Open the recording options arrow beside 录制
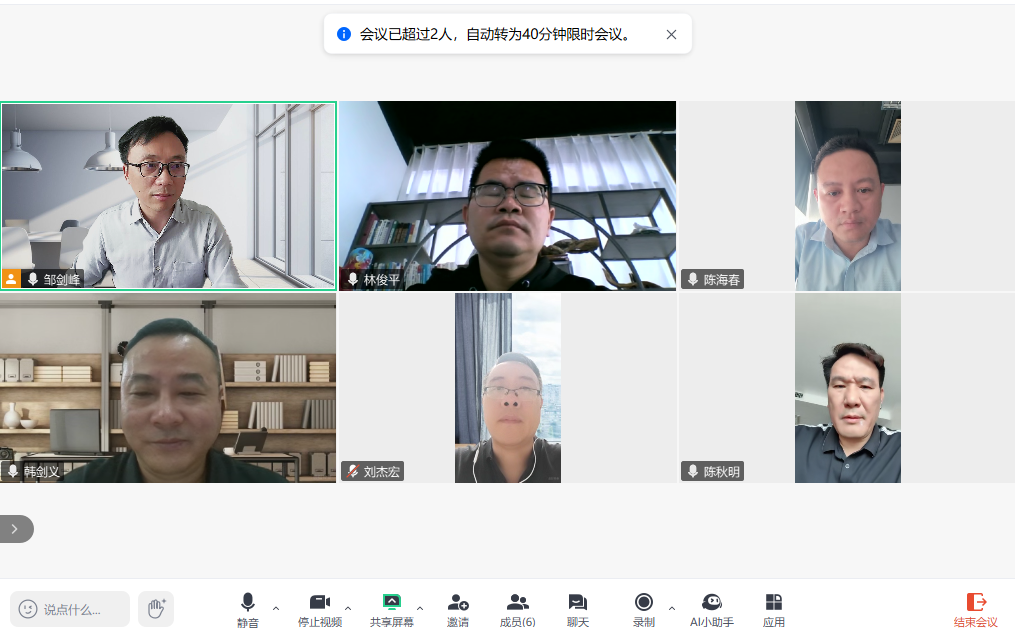 (x=671, y=608)
